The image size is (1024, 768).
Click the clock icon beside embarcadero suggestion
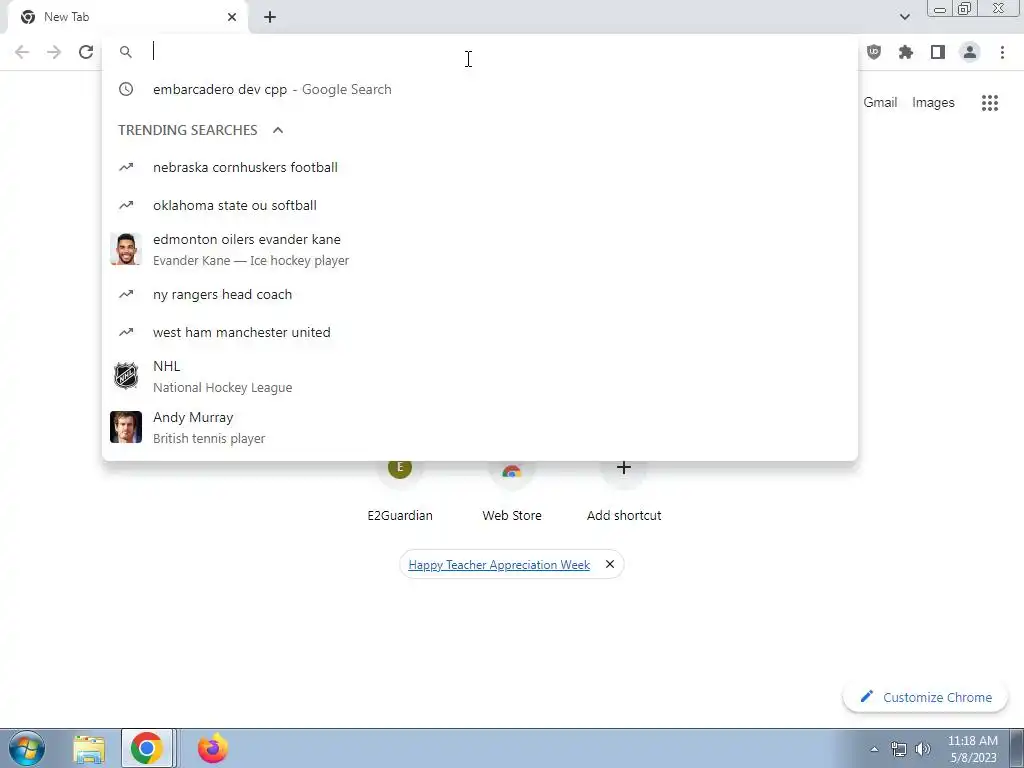point(126,89)
